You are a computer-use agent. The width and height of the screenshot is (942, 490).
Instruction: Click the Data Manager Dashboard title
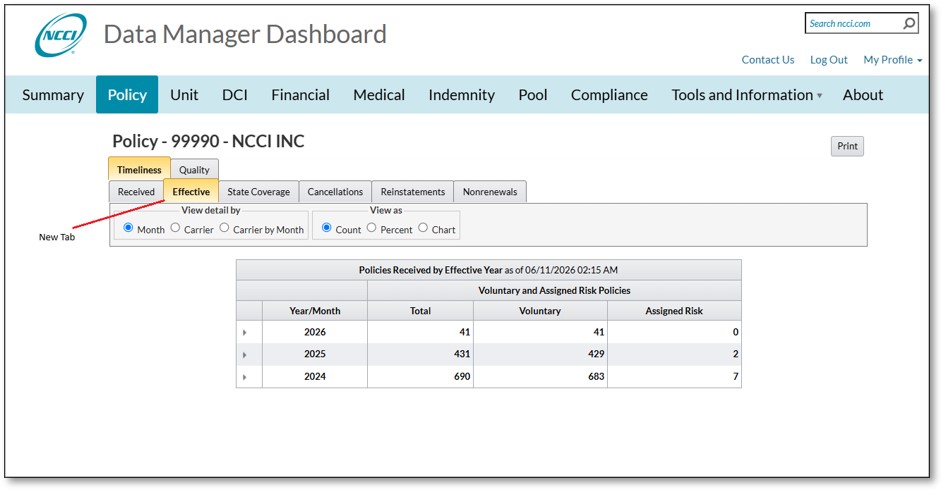(245, 34)
